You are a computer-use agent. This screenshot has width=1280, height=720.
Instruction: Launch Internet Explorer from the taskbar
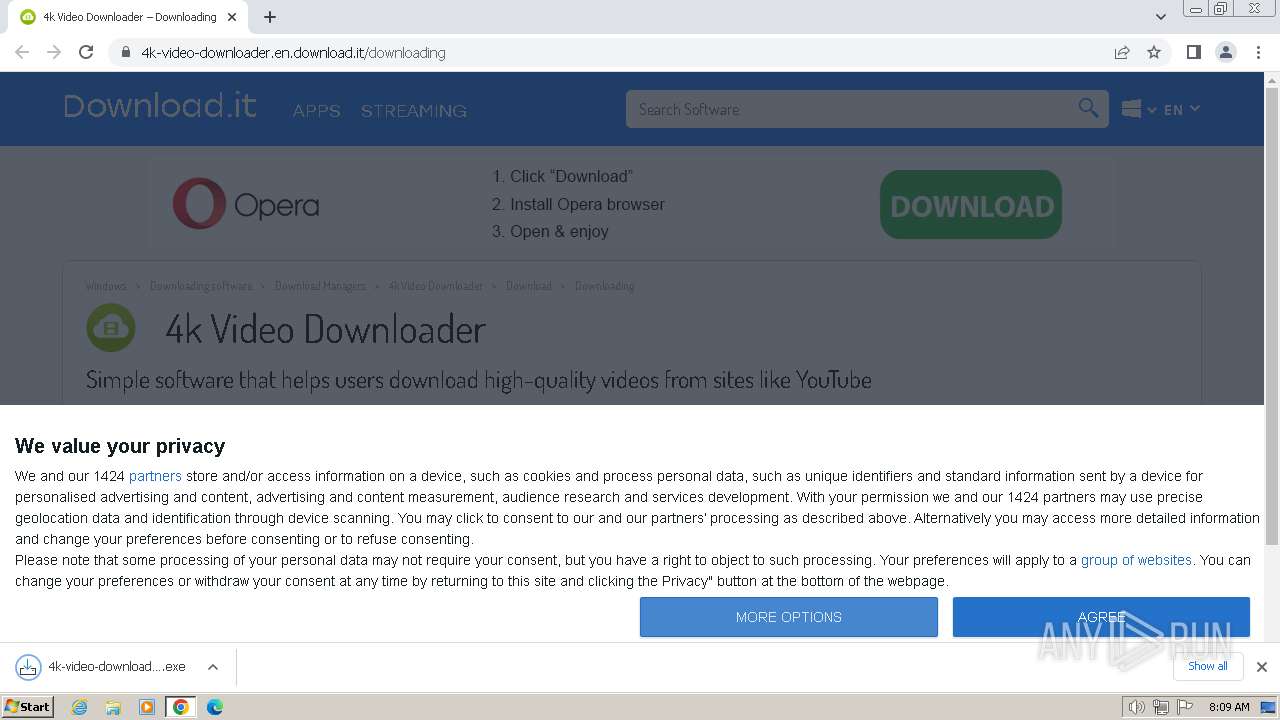tap(79, 707)
